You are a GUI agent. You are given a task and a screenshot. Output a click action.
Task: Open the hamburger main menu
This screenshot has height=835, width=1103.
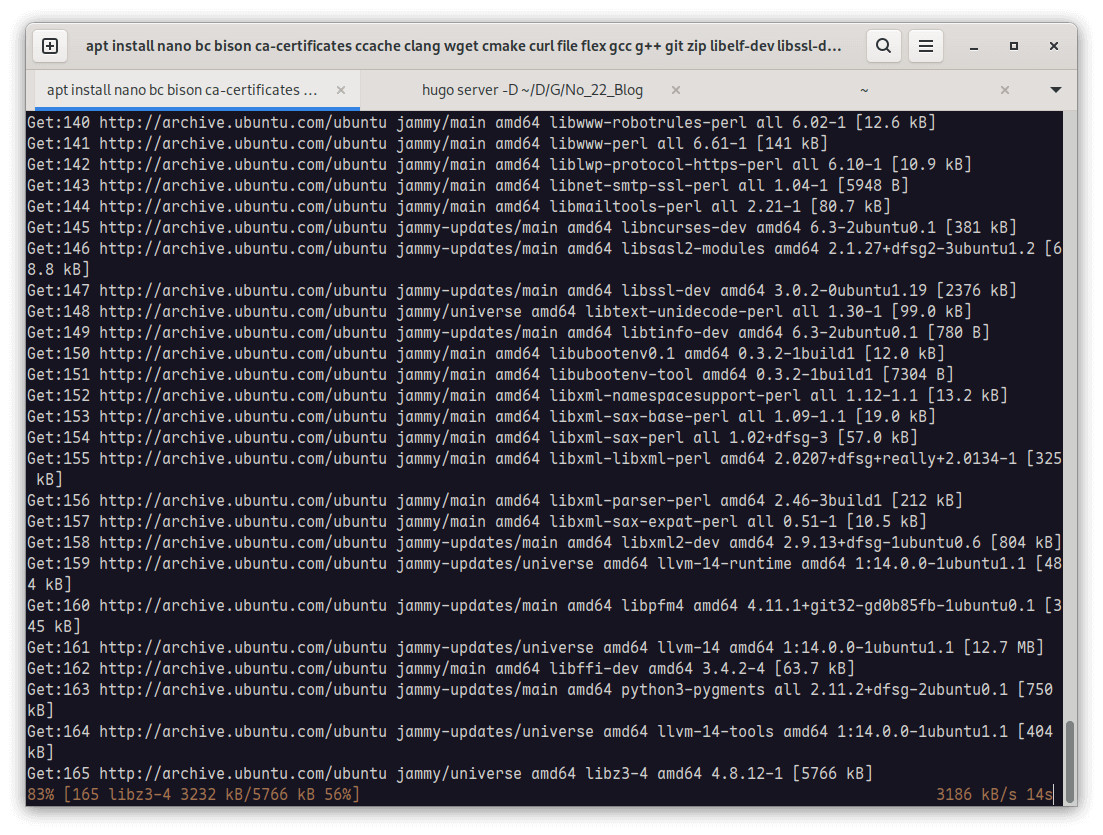pyautogui.click(x=927, y=46)
